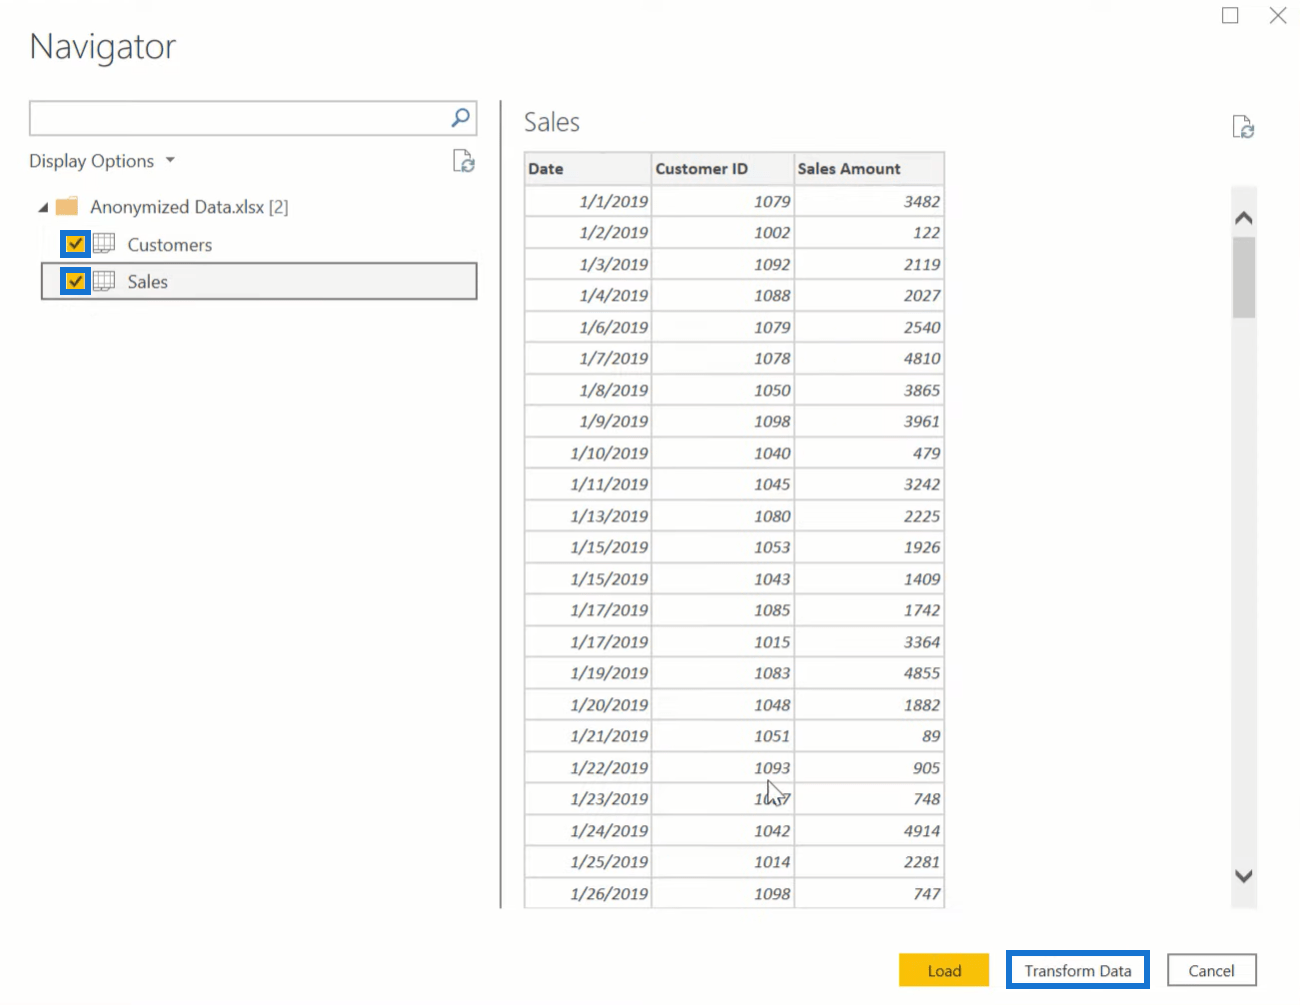Click the Sales Amount cell 747
The height and width of the screenshot is (1005, 1300).
pyautogui.click(x=869, y=894)
